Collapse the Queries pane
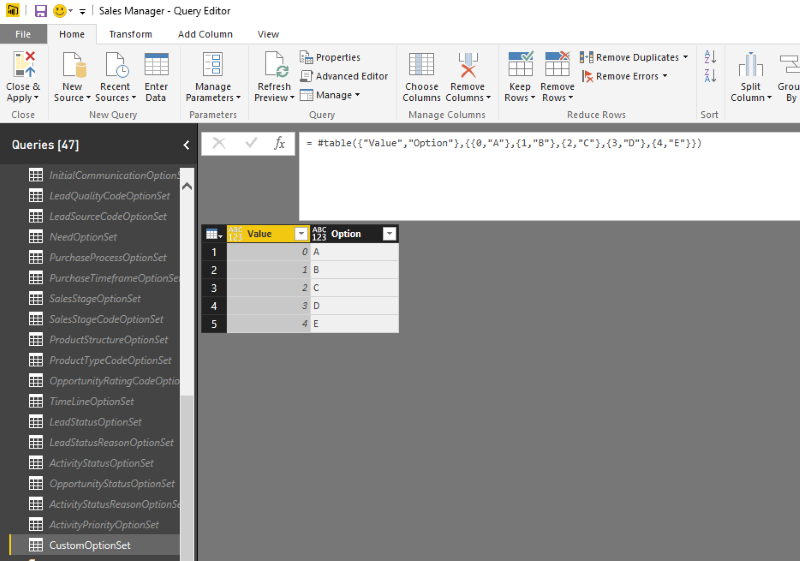The image size is (800, 561). pyautogui.click(x=186, y=145)
